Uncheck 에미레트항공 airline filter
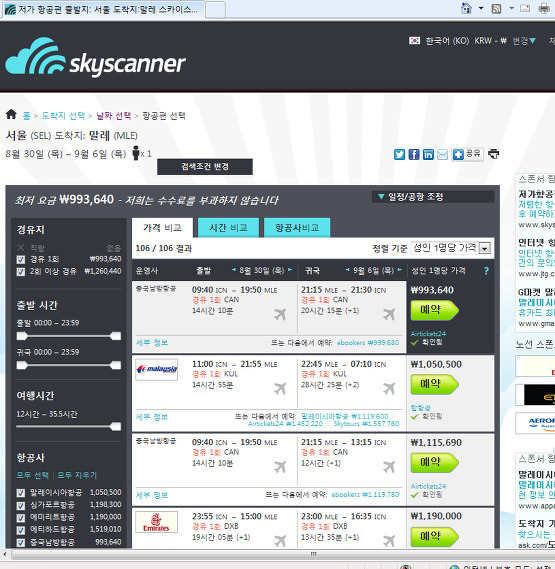Image resolution: width=555 pixels, height=569 pixels. pyautogui.click(x=21, y=517)
